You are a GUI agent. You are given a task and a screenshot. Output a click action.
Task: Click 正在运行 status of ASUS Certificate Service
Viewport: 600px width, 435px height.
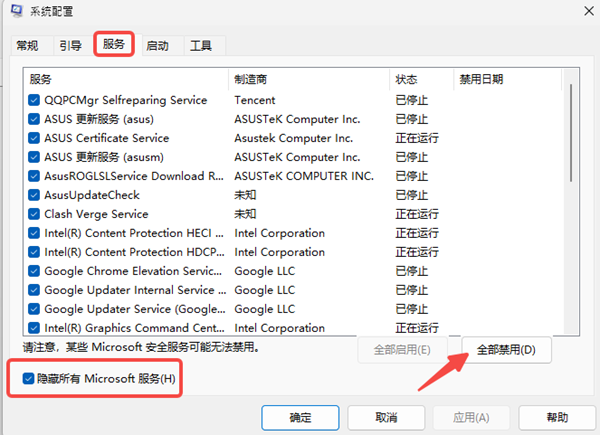coord(417,138)
